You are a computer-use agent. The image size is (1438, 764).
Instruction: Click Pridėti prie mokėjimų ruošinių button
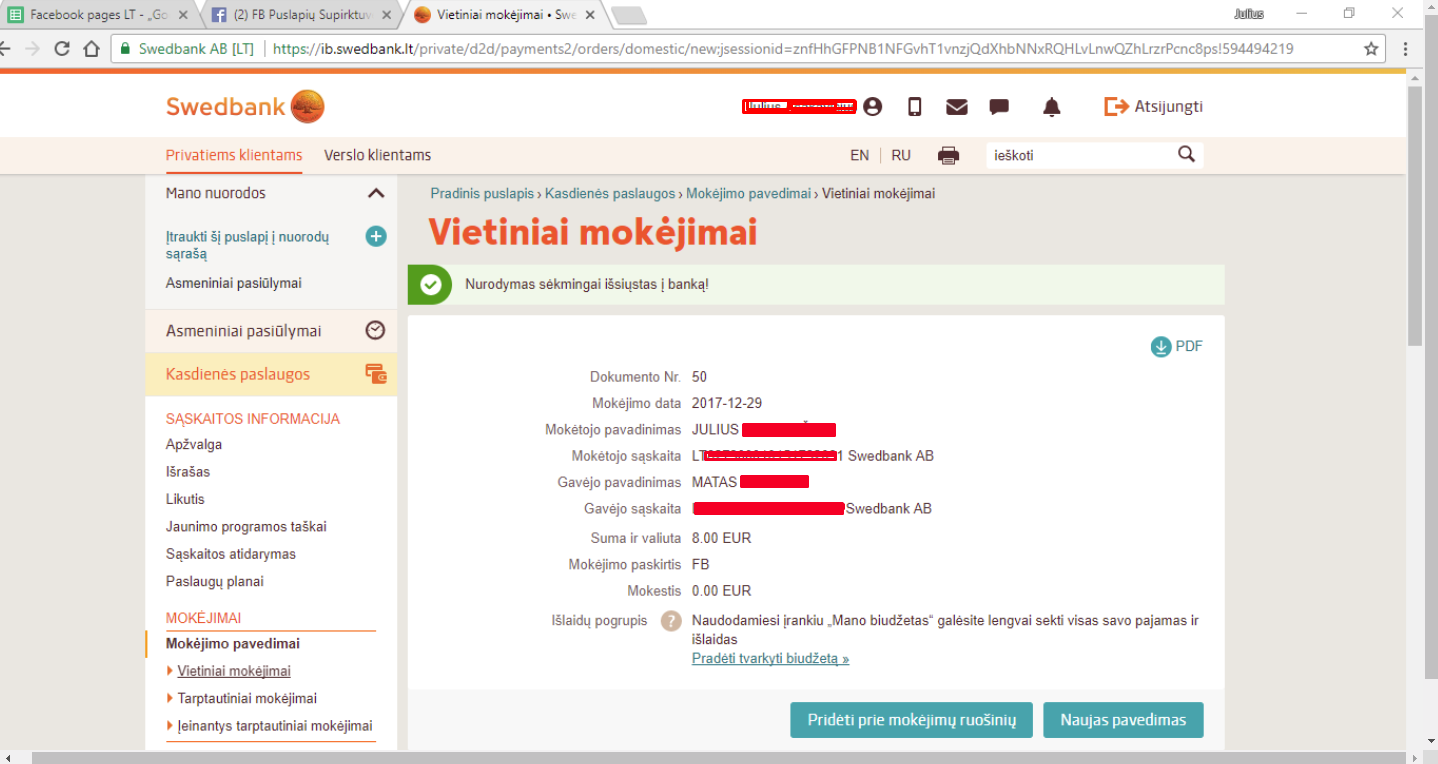pyautogui.click(x=911, y=720)
